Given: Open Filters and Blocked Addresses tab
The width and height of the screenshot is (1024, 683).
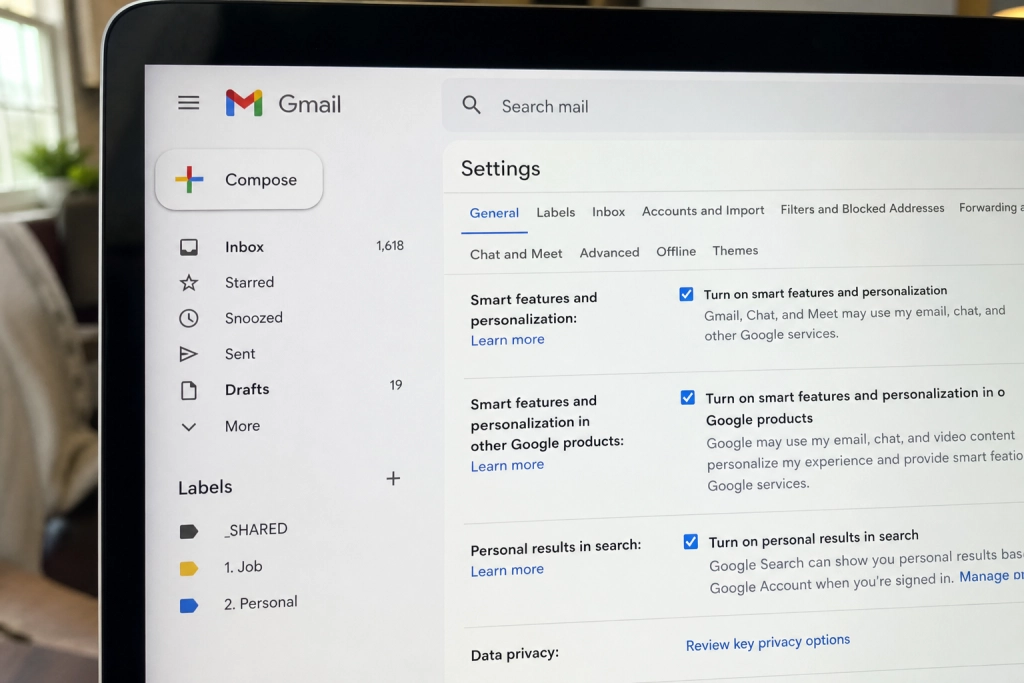Looking at the screenshot, I should click(862, 208).
